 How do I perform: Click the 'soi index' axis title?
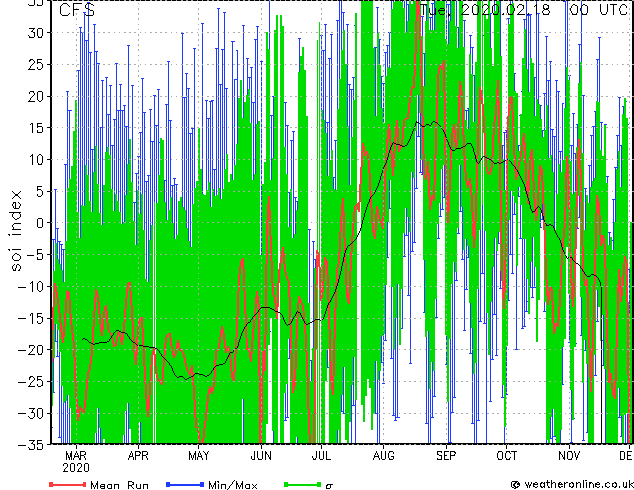tap(15, 230)
